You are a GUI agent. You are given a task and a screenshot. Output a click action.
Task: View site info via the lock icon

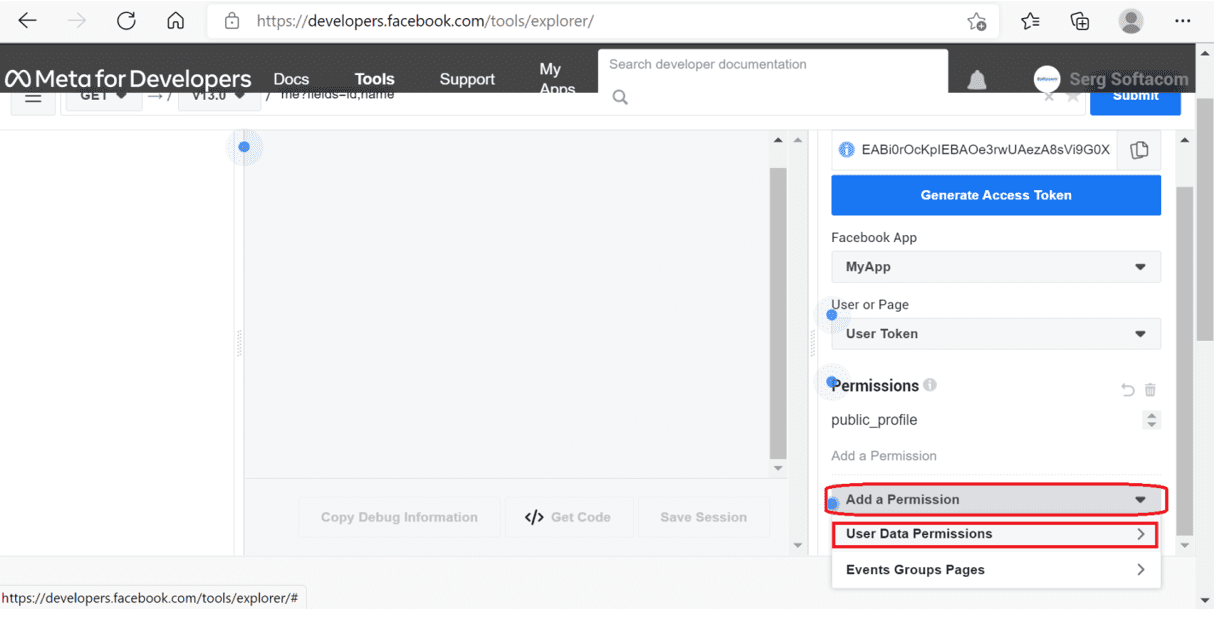[x=233, y=20]
